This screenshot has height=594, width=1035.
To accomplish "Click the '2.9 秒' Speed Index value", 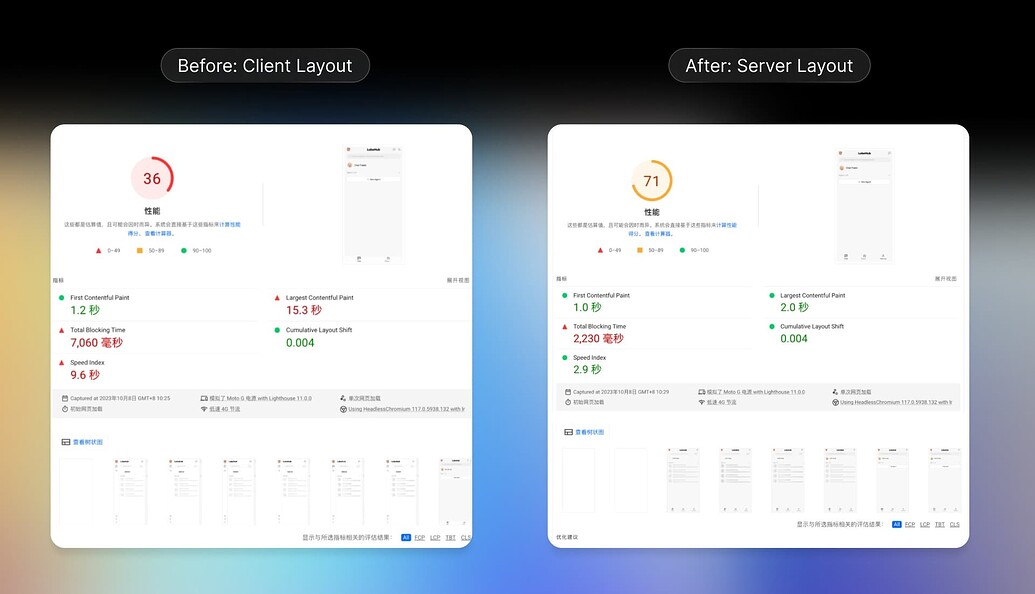I will [x=587, y=370].
